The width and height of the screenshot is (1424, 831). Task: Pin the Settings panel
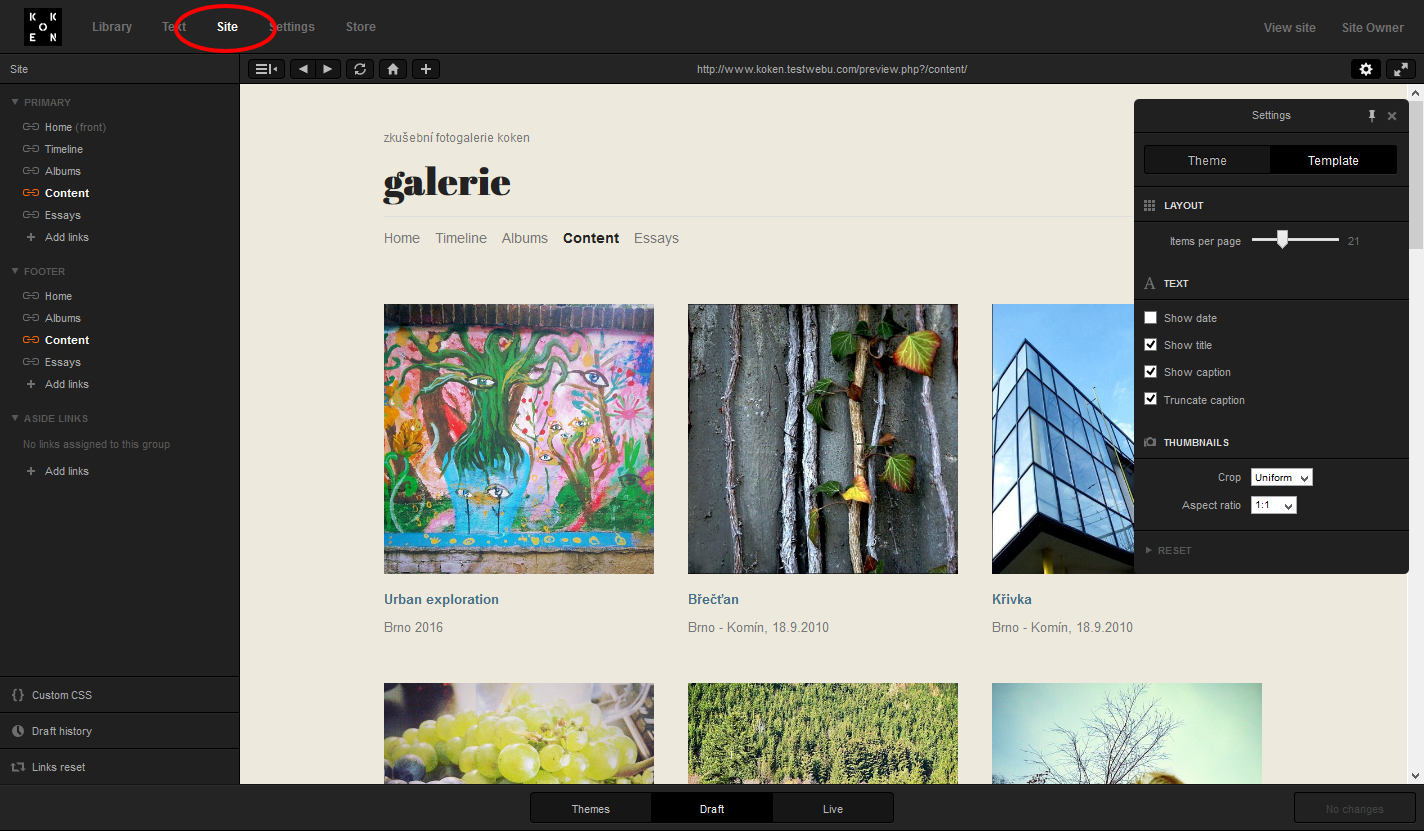1372,116
